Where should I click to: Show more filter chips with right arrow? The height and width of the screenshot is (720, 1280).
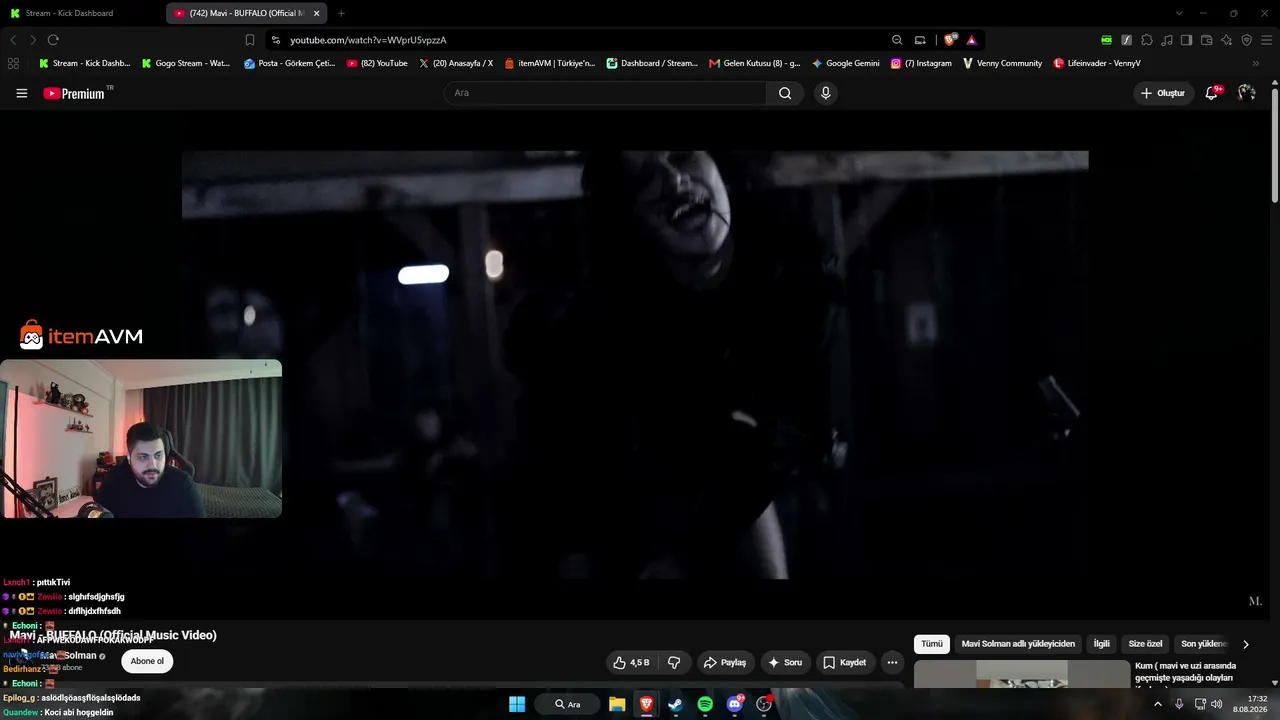(1245, 644)
